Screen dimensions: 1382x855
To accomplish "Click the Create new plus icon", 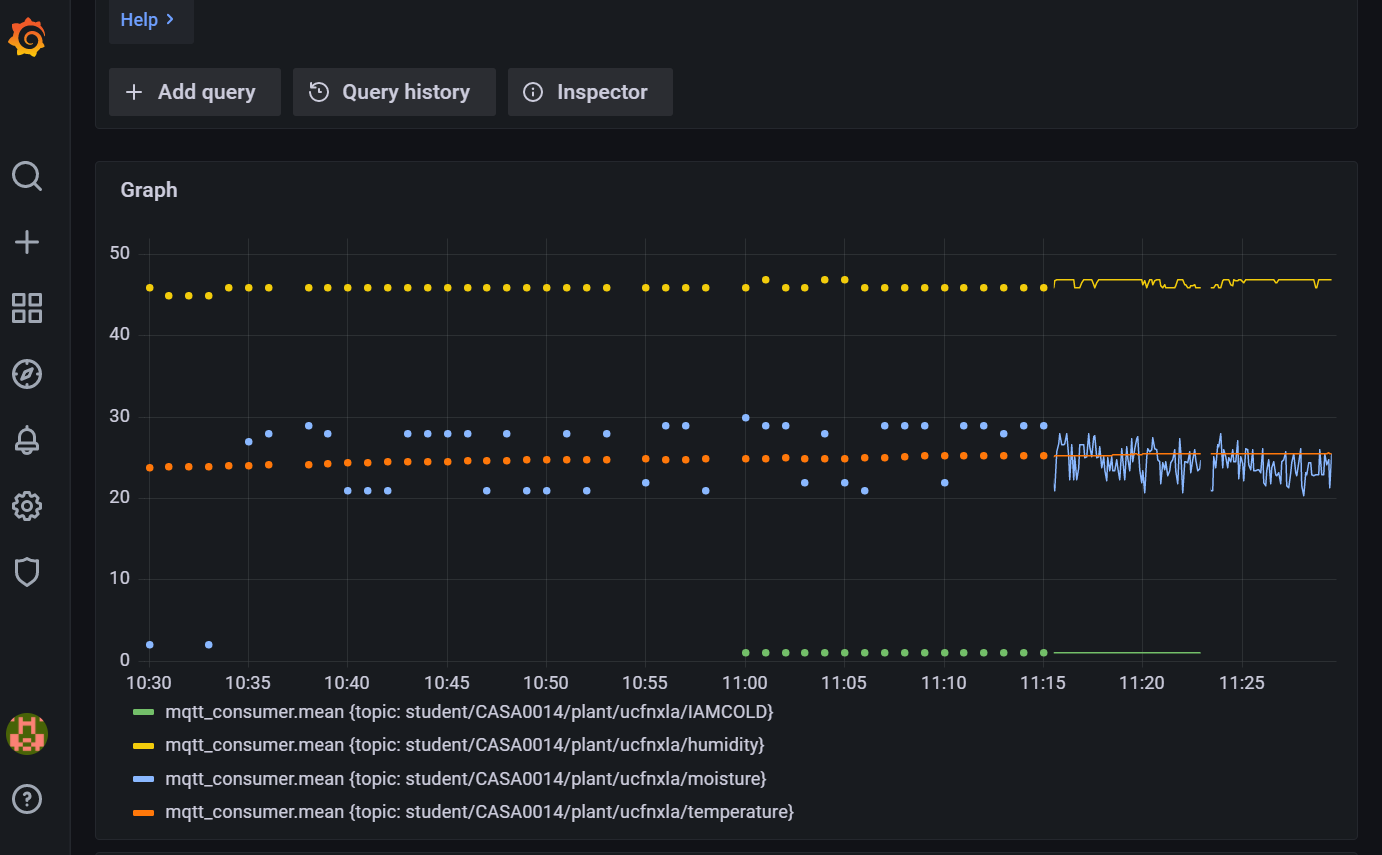I will (x=26, y=241).
